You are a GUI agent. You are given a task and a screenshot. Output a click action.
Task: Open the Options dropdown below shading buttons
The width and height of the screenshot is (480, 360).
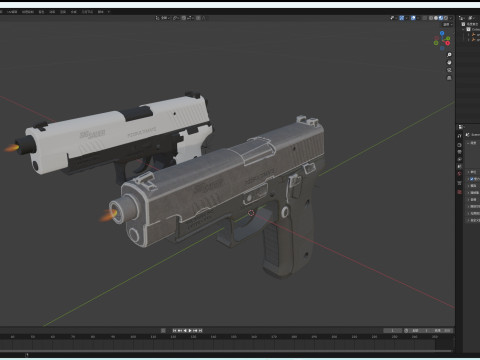pyautogui.click(x=447, y=24)
